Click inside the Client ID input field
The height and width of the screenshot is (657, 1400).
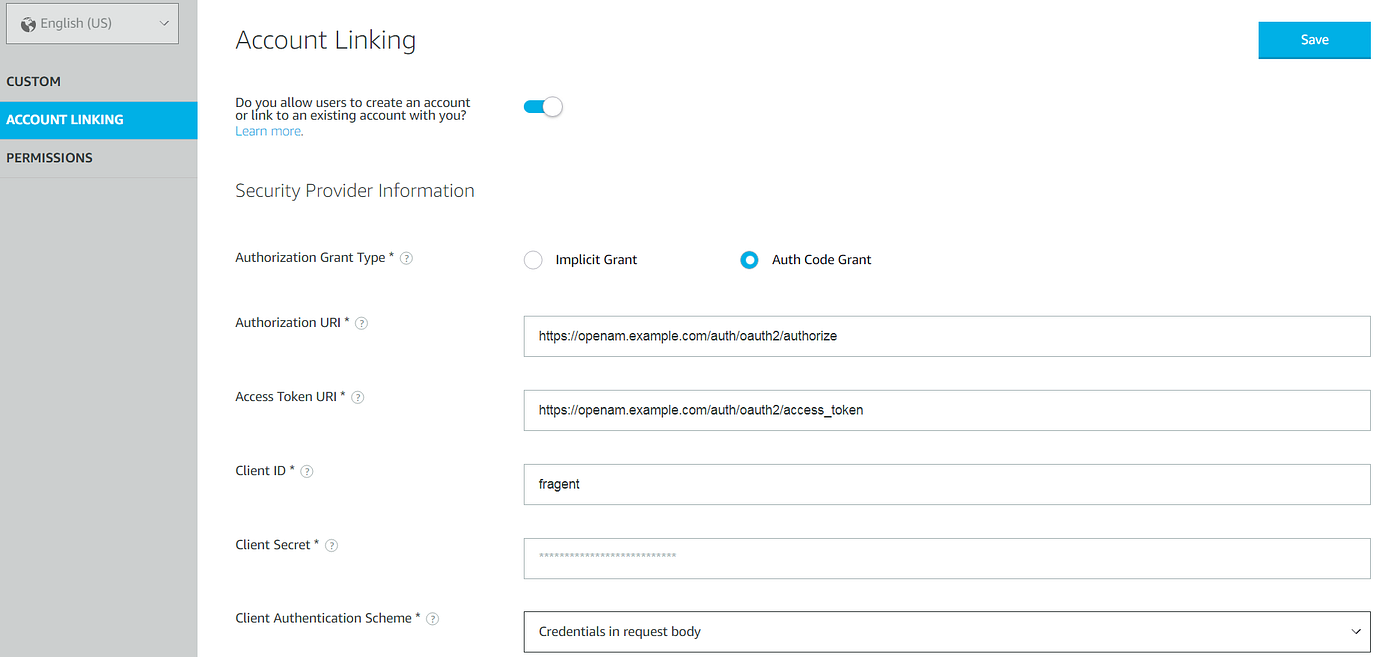946,484
